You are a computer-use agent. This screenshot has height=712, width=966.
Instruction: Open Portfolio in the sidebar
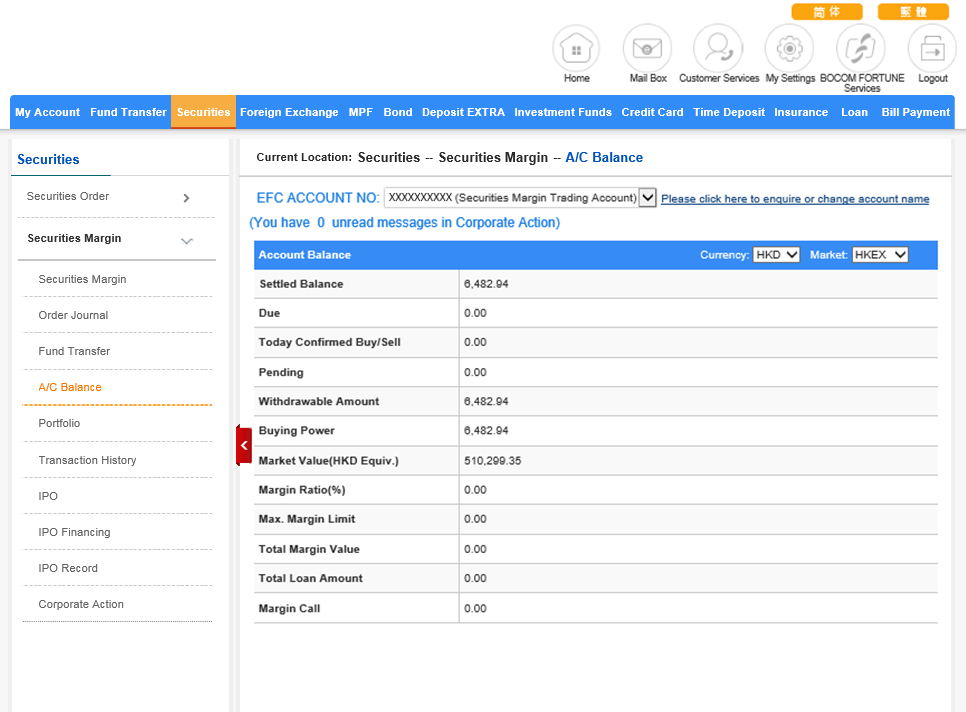pyautogui.click(x=59, y=423)
